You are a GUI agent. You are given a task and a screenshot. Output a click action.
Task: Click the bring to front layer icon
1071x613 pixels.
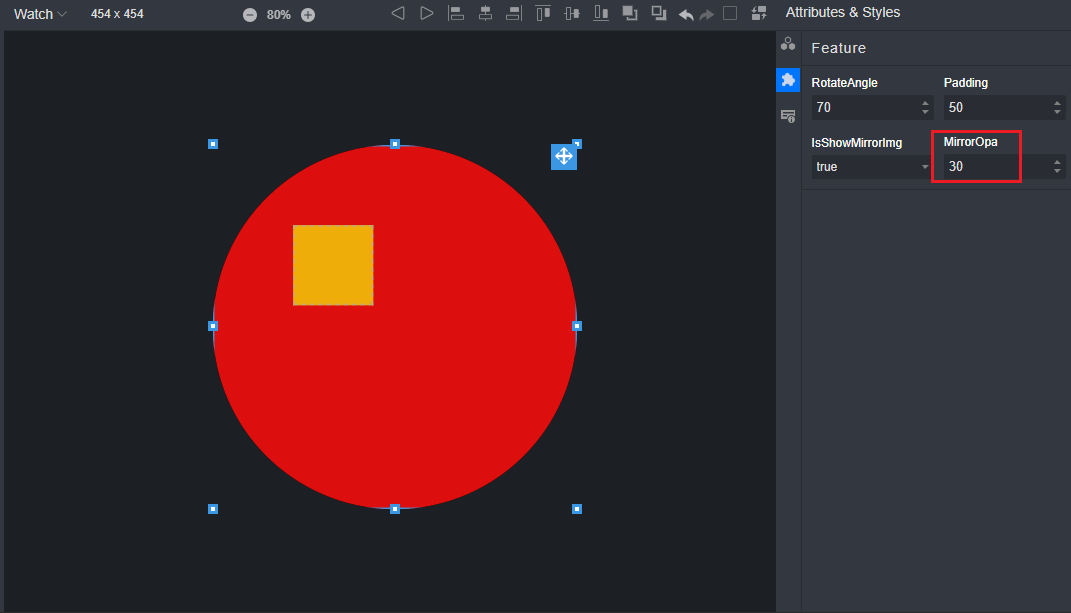coord(630,13)
